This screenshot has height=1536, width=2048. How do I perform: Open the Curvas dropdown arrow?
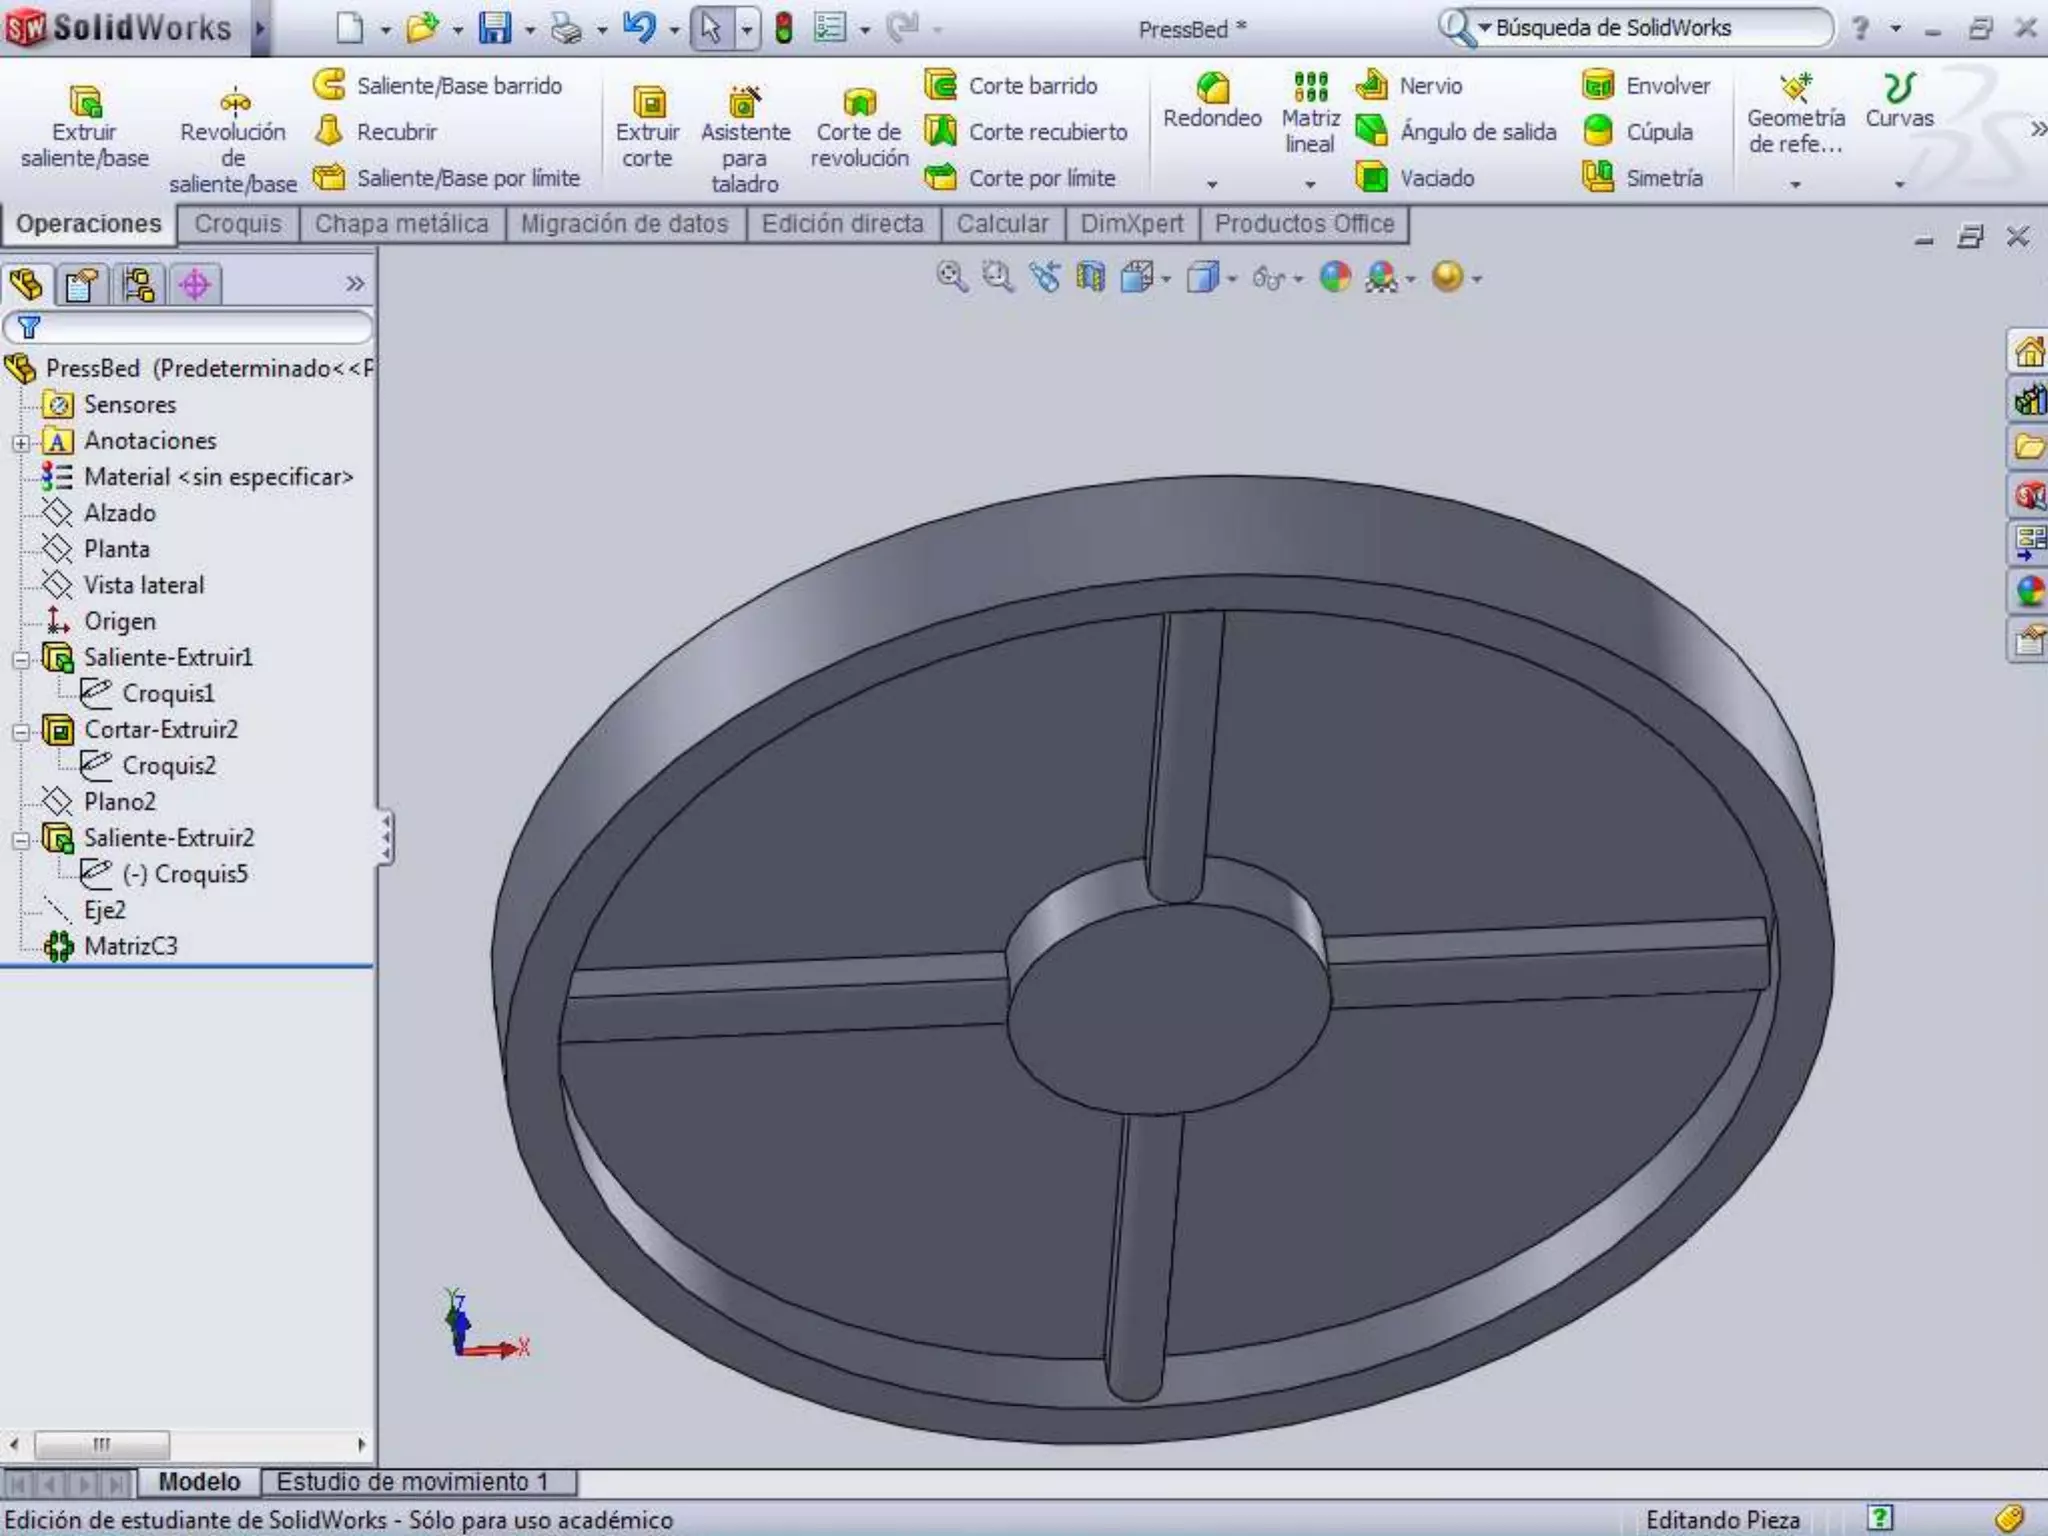tap(1899, 184)
